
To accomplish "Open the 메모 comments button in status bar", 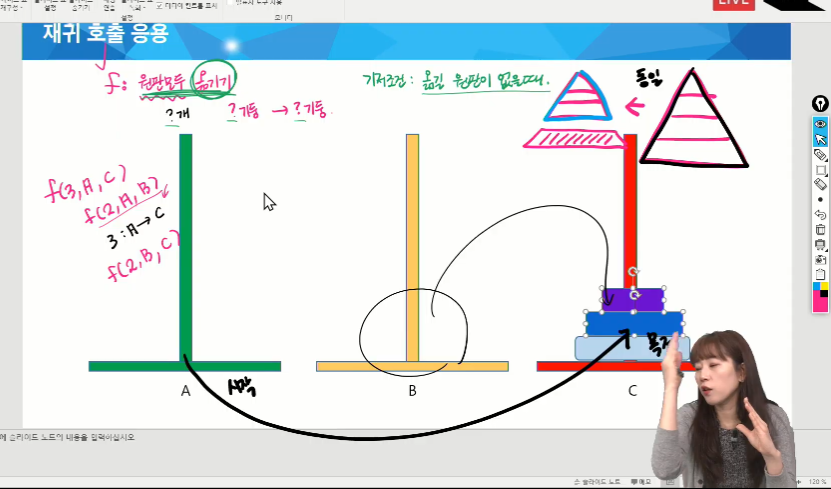I will (x=641, y=482).
